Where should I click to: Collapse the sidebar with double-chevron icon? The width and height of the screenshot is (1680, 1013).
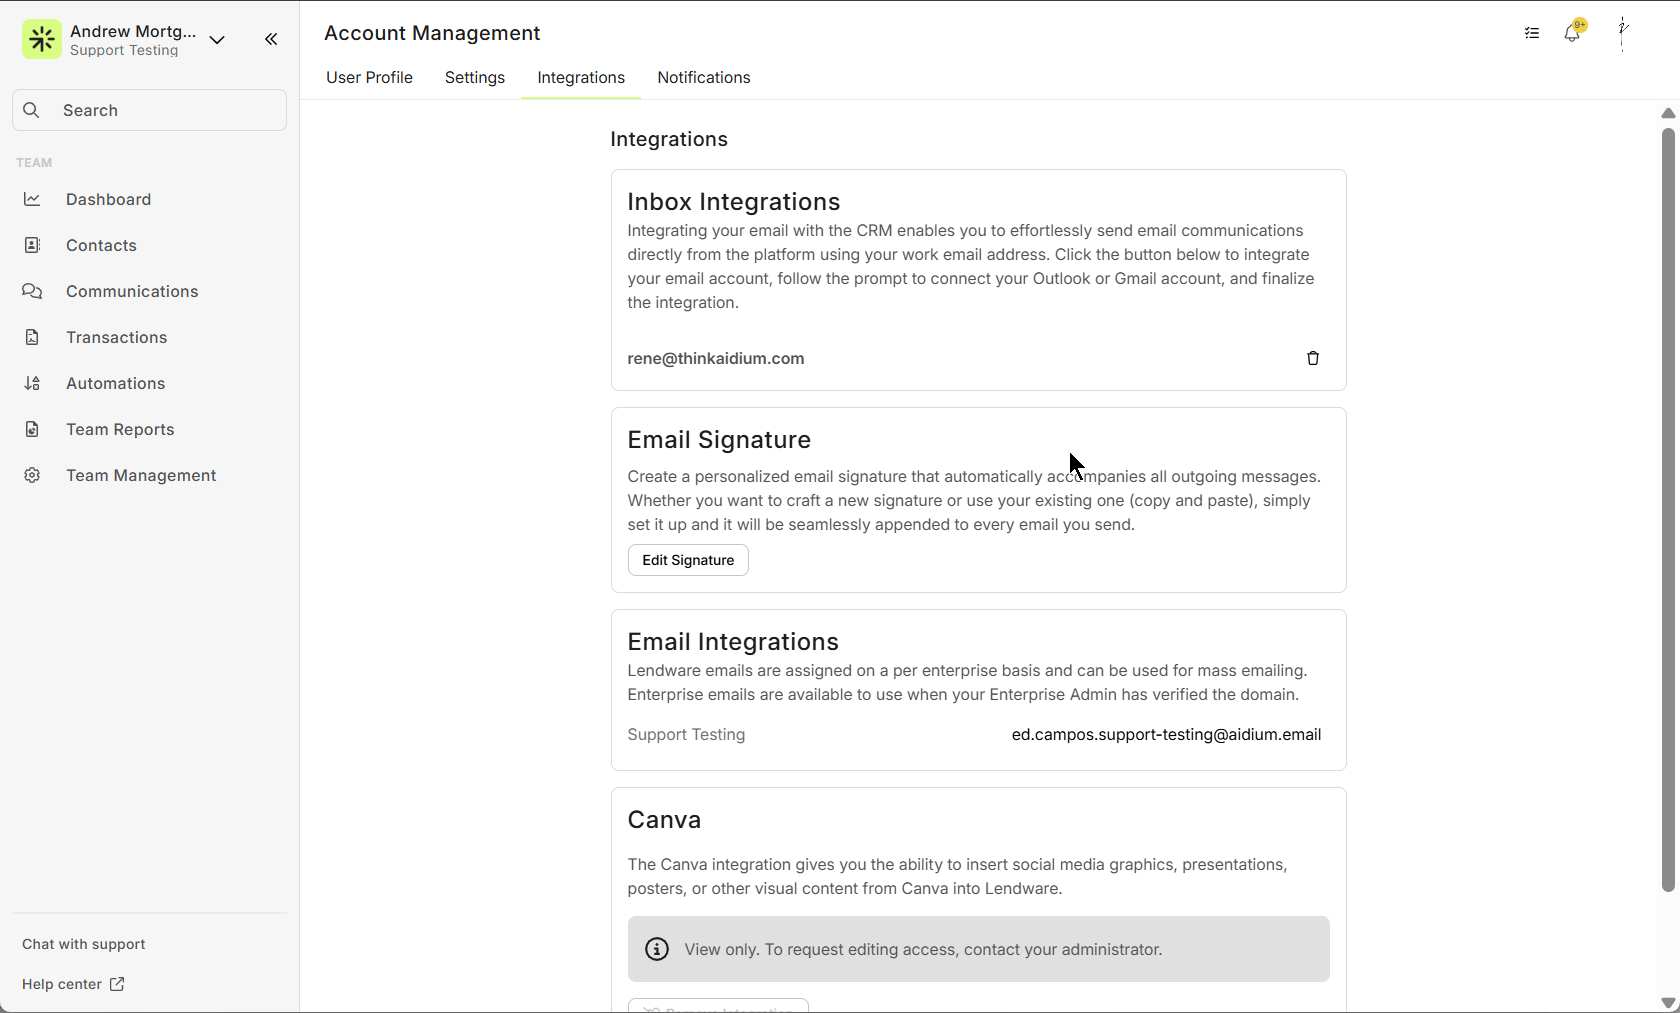(271, 39)
